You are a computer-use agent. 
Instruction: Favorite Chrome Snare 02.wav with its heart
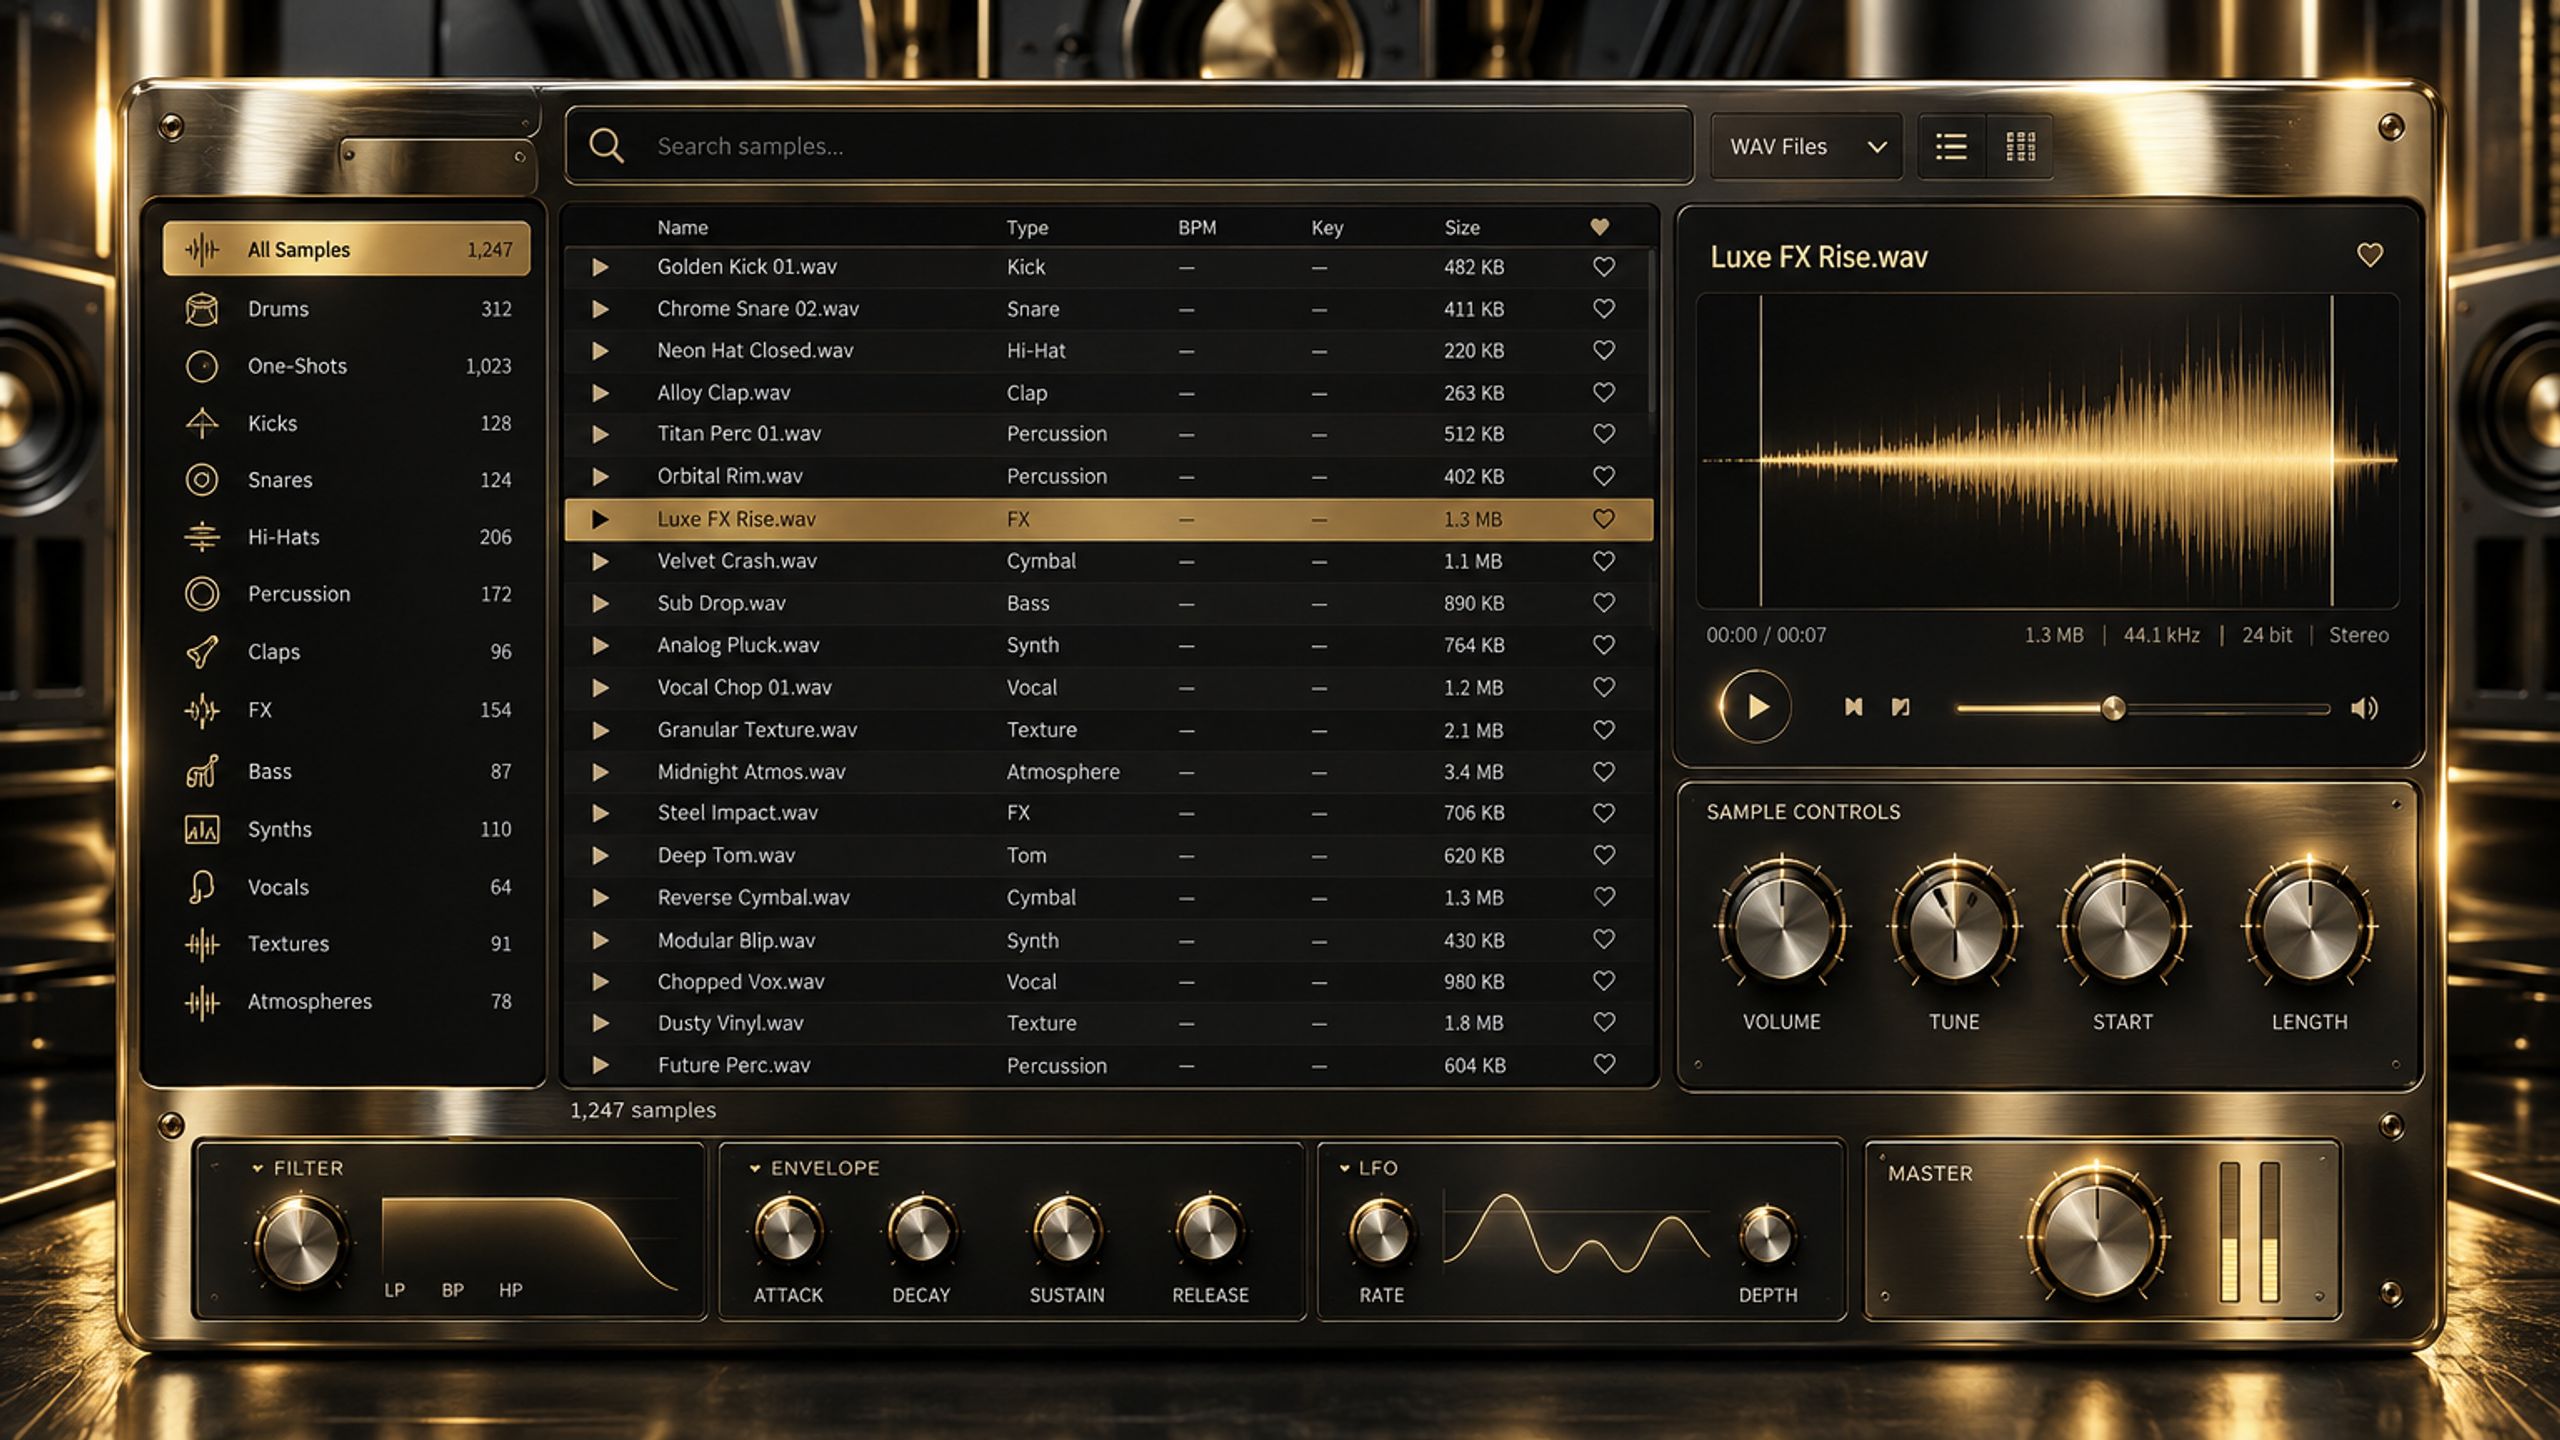1603,309
